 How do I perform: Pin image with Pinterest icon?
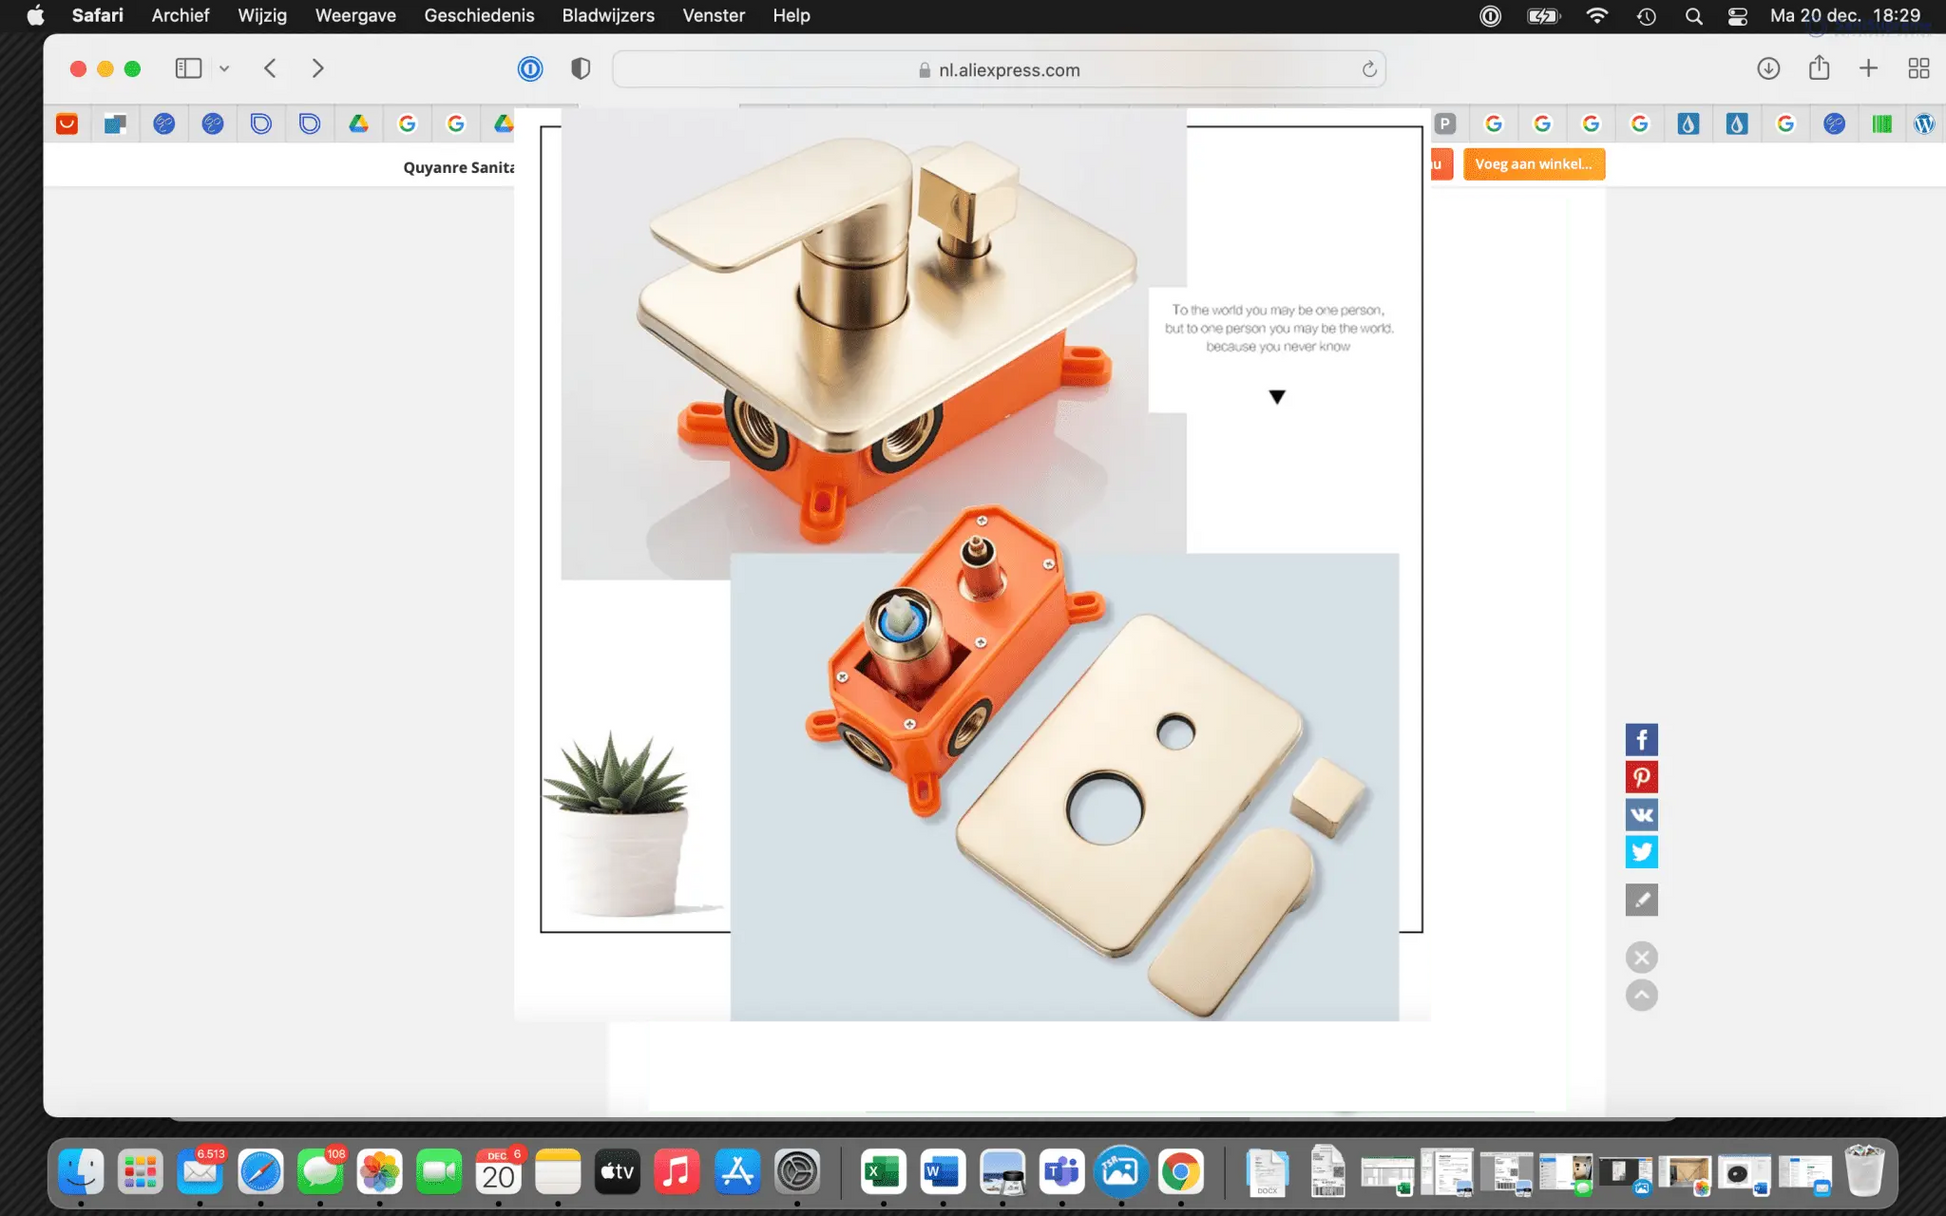(x=1641, y=777)
